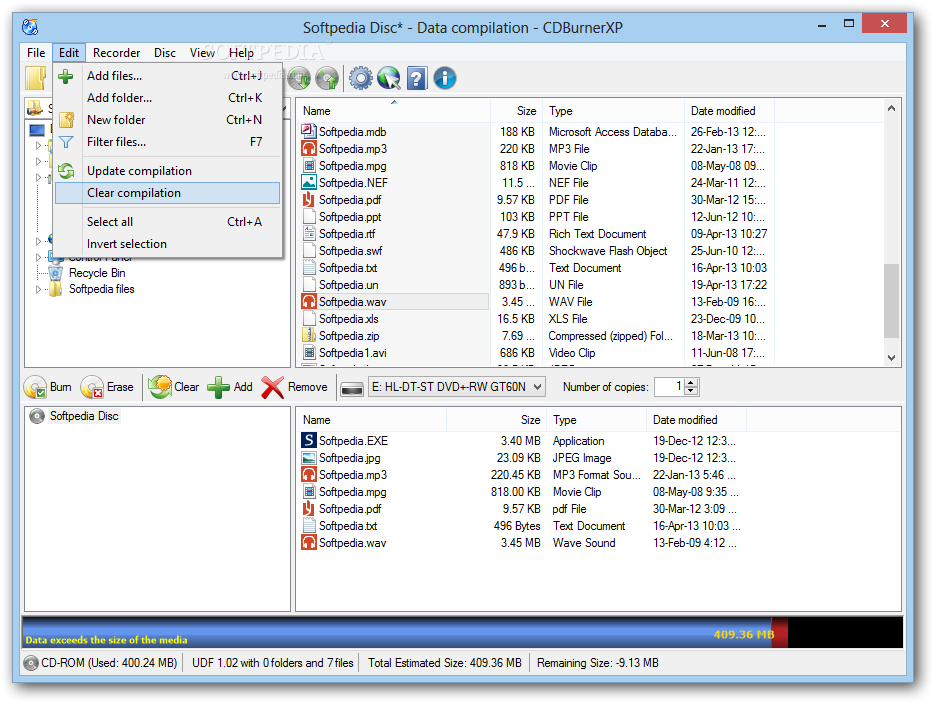
Task: Click the blue info icon
Action: (x=445, y=78)
